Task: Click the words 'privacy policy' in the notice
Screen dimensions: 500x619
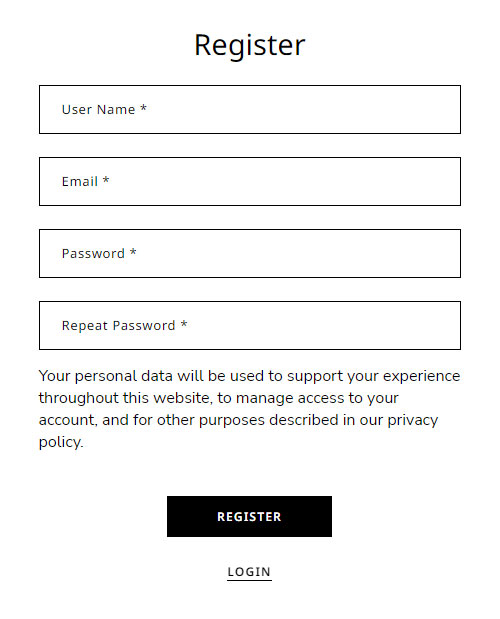Action: pos(412,421)
